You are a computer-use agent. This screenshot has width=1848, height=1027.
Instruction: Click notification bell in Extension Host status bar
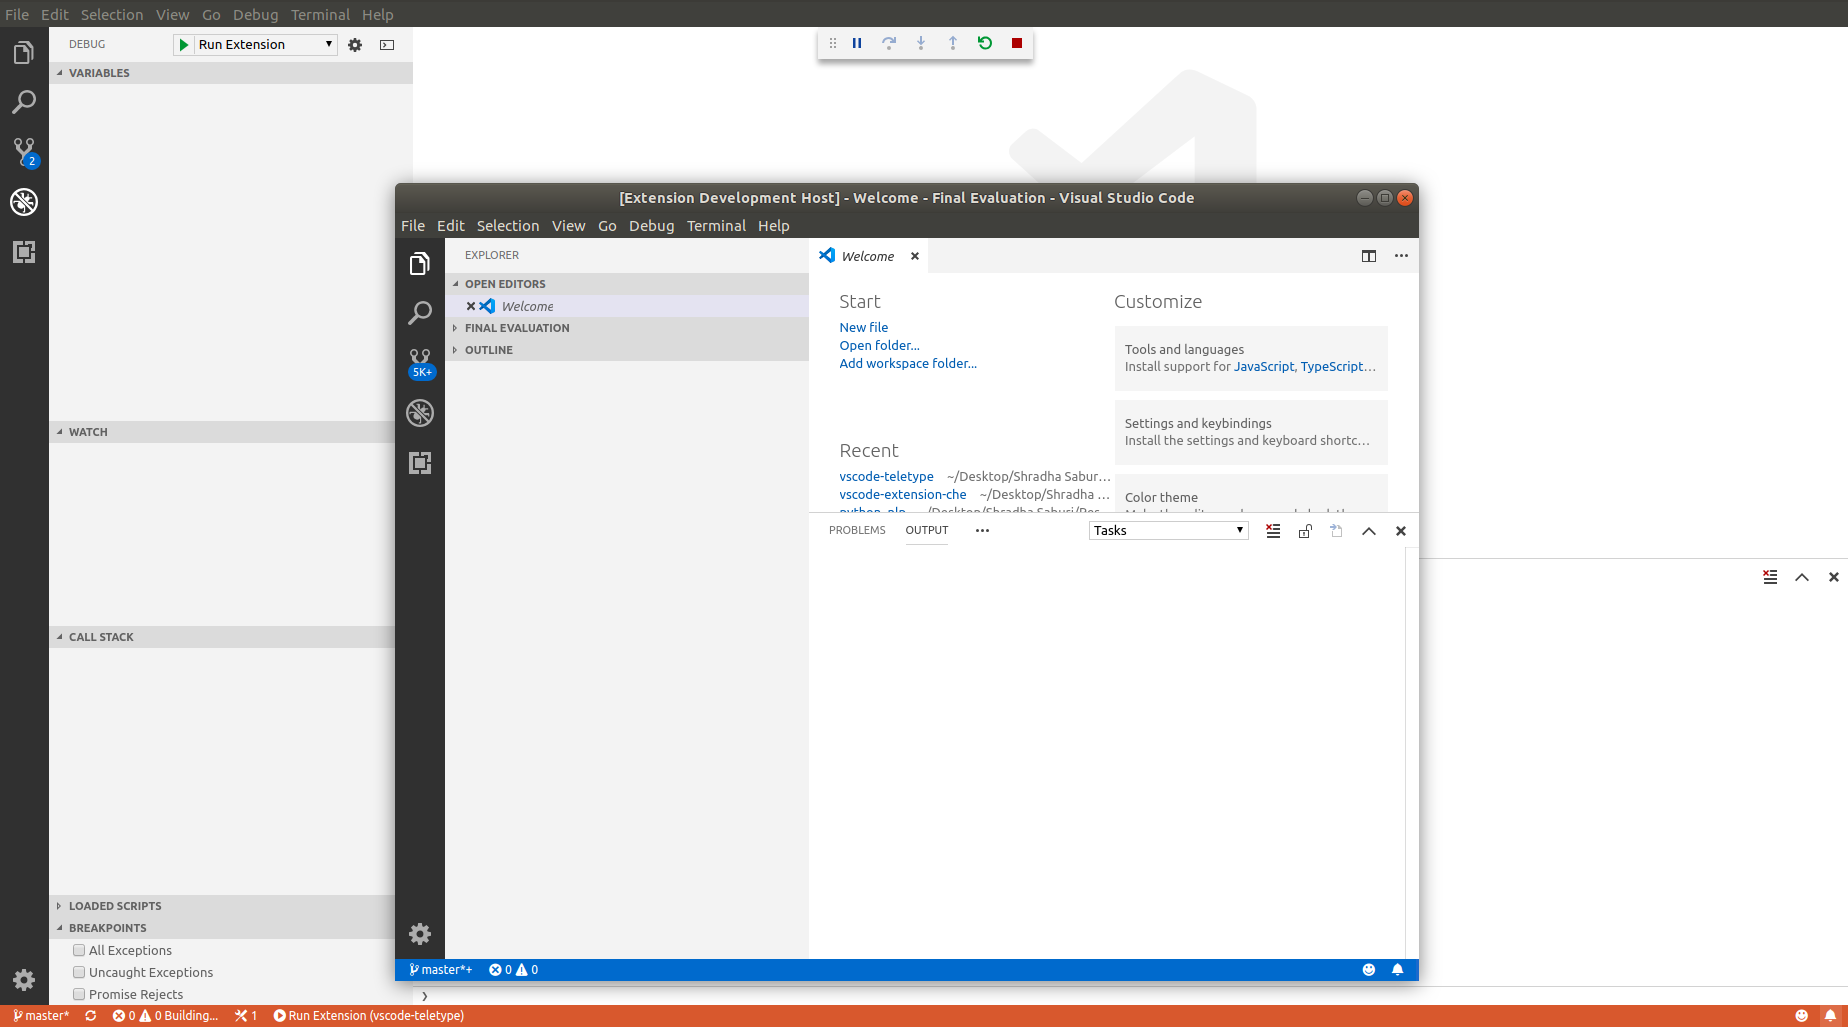click(x=1397, y=970)
